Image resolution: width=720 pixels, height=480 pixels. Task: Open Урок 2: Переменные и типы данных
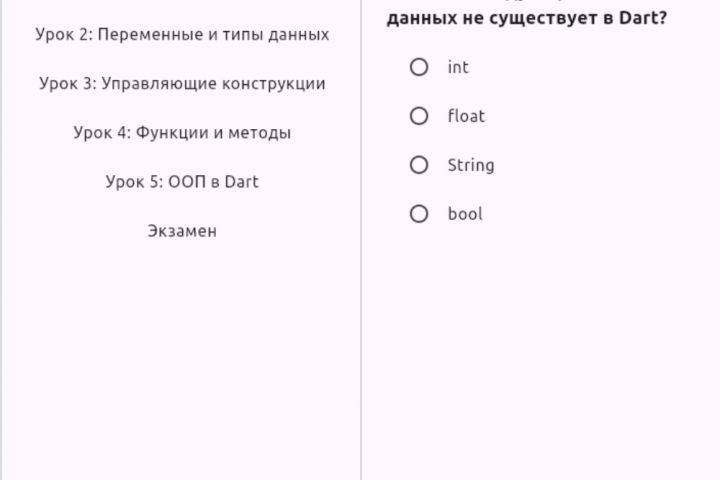182,35
